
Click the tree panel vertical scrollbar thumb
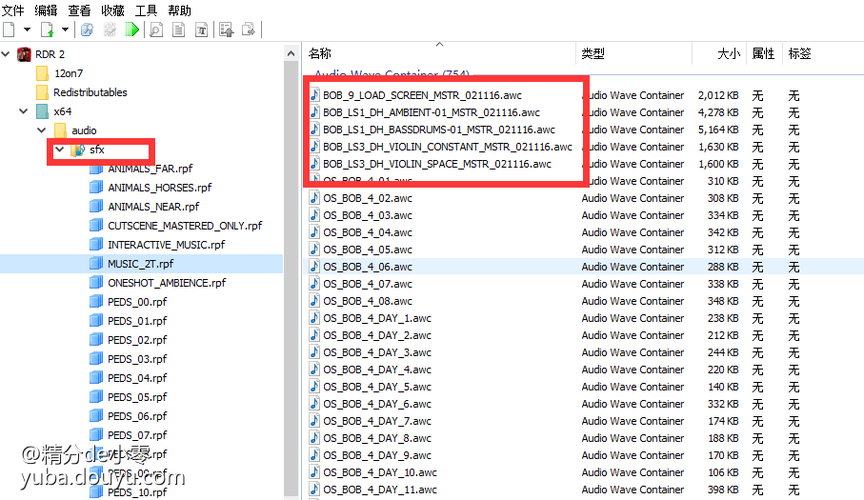291,278
